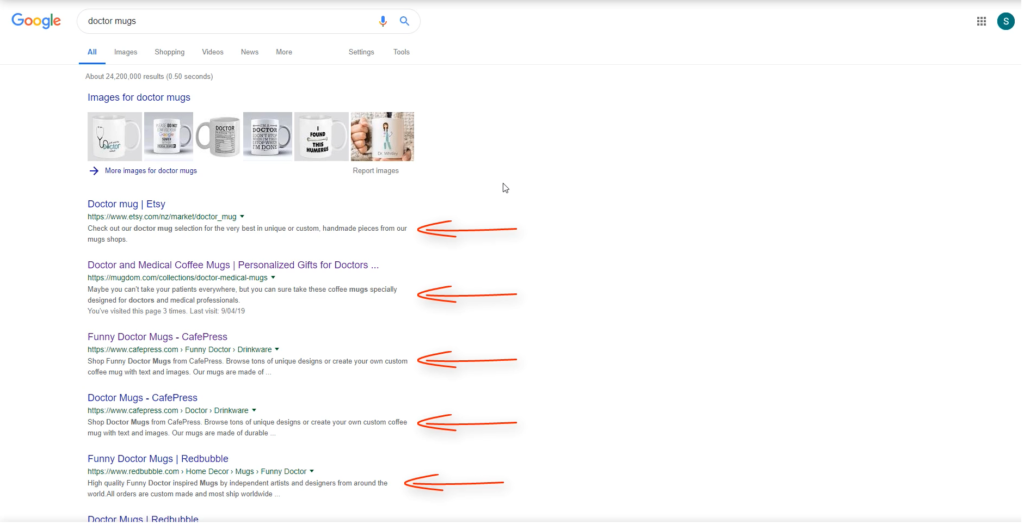
Task: Click More images for doctor mugs
Action: 150,170
